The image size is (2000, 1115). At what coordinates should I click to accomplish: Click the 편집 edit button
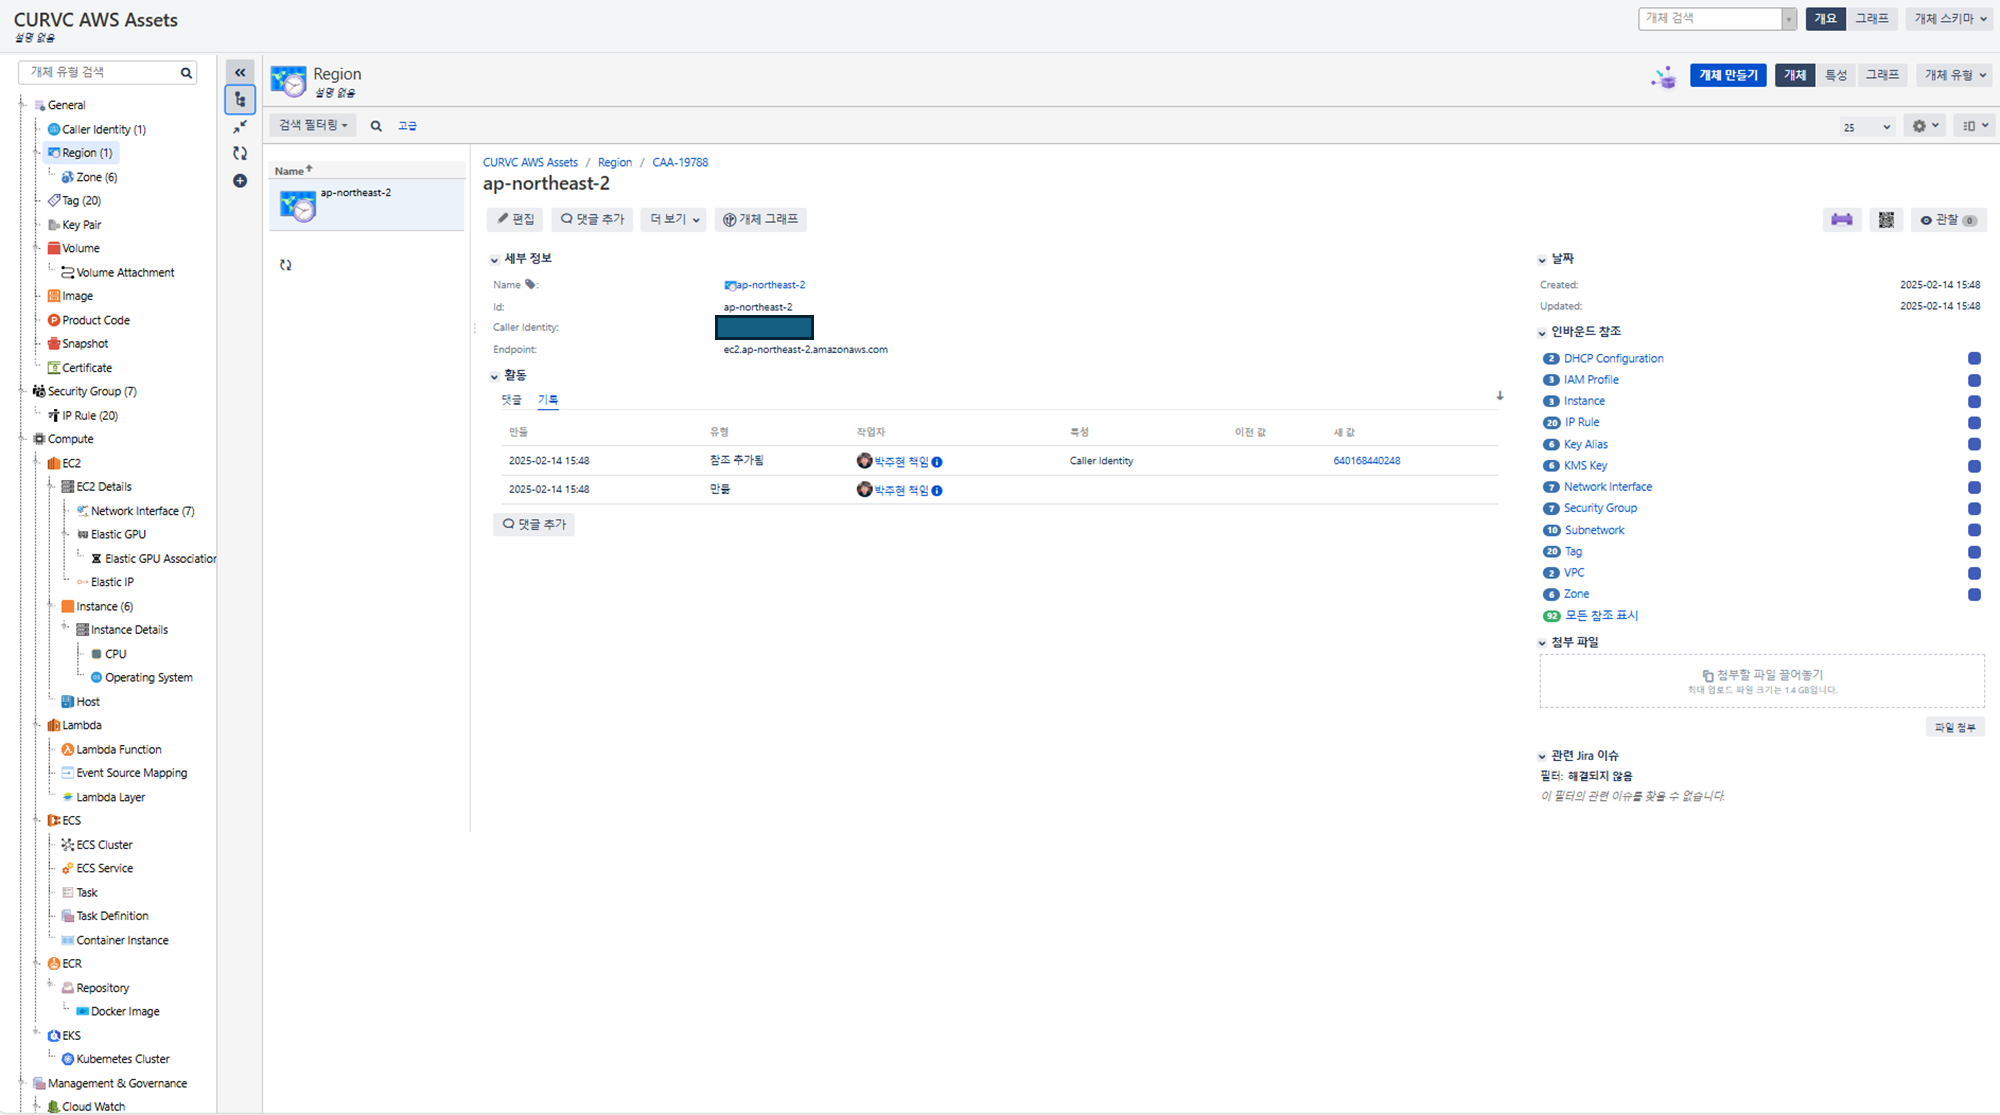pos(516,219)
